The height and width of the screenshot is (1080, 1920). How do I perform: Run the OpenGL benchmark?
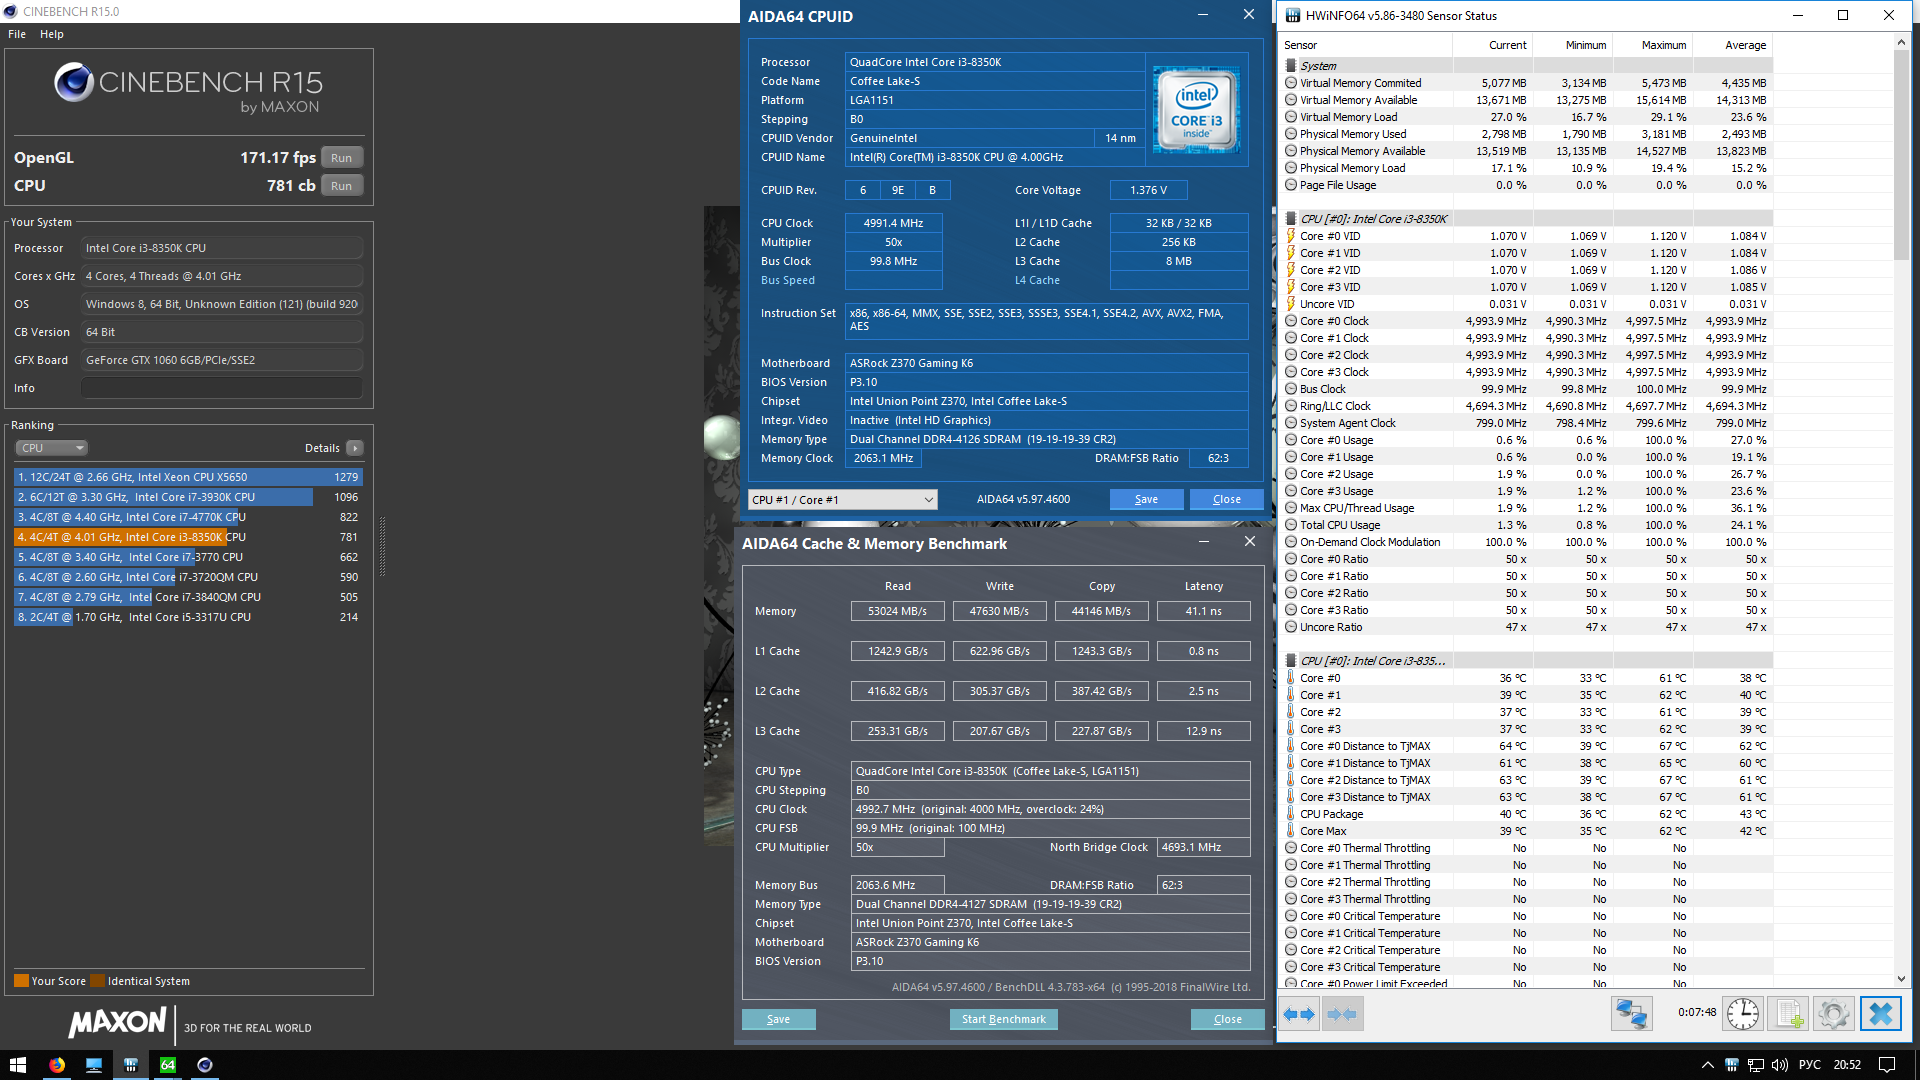coord(342,158)
